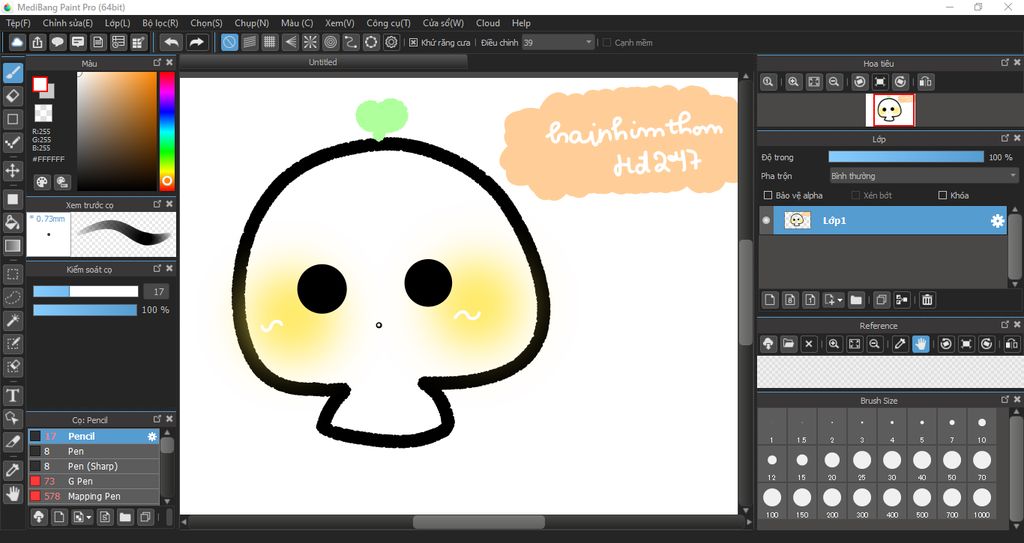Image resolution: width=1024 pixels, height=543 pixels.
Task: Click the Undo arrow in toolbar
Action: click(x=171, y=42)
